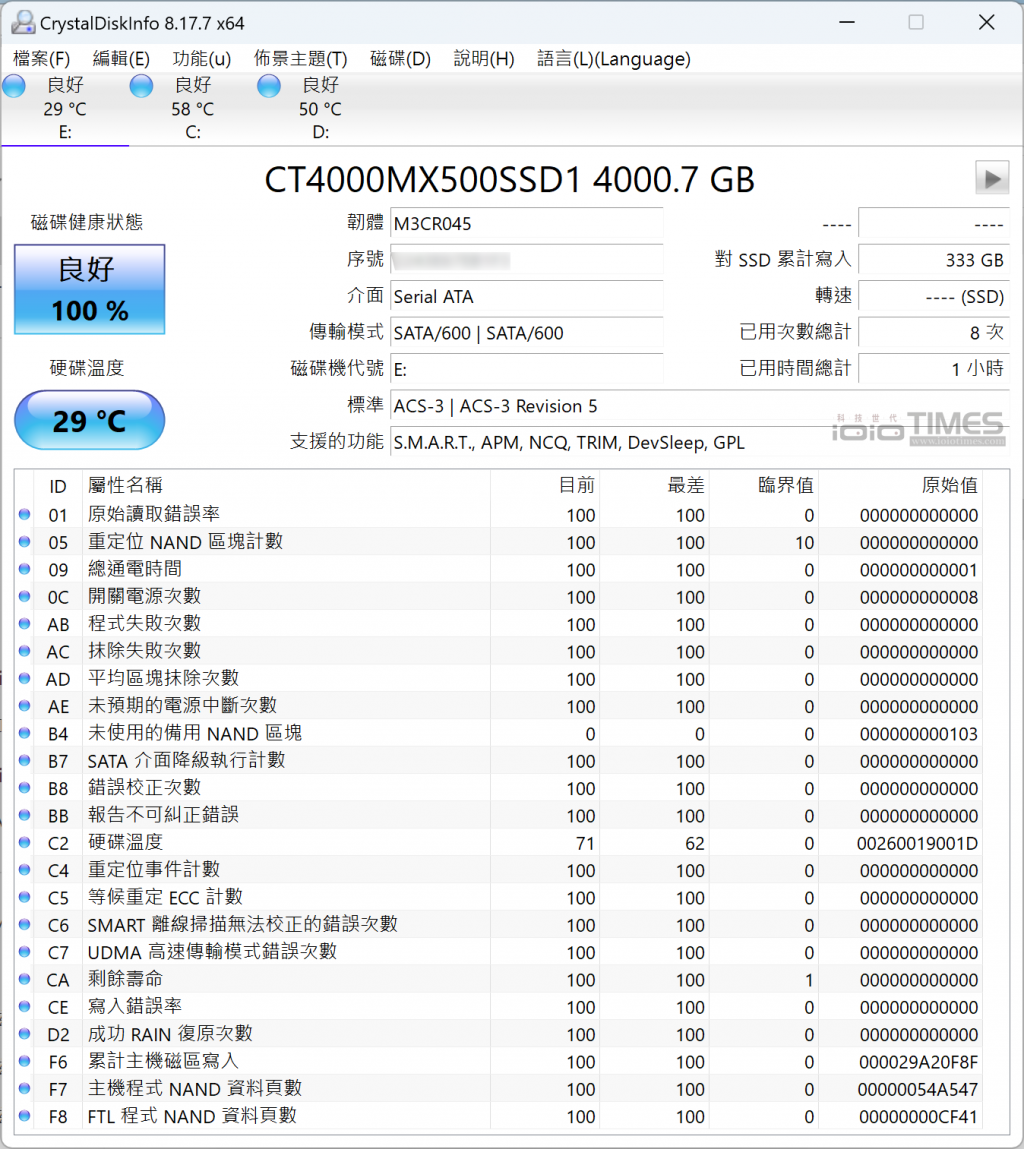
Task: Open the 語言(Language) selection menu
Action: (613, 59)
